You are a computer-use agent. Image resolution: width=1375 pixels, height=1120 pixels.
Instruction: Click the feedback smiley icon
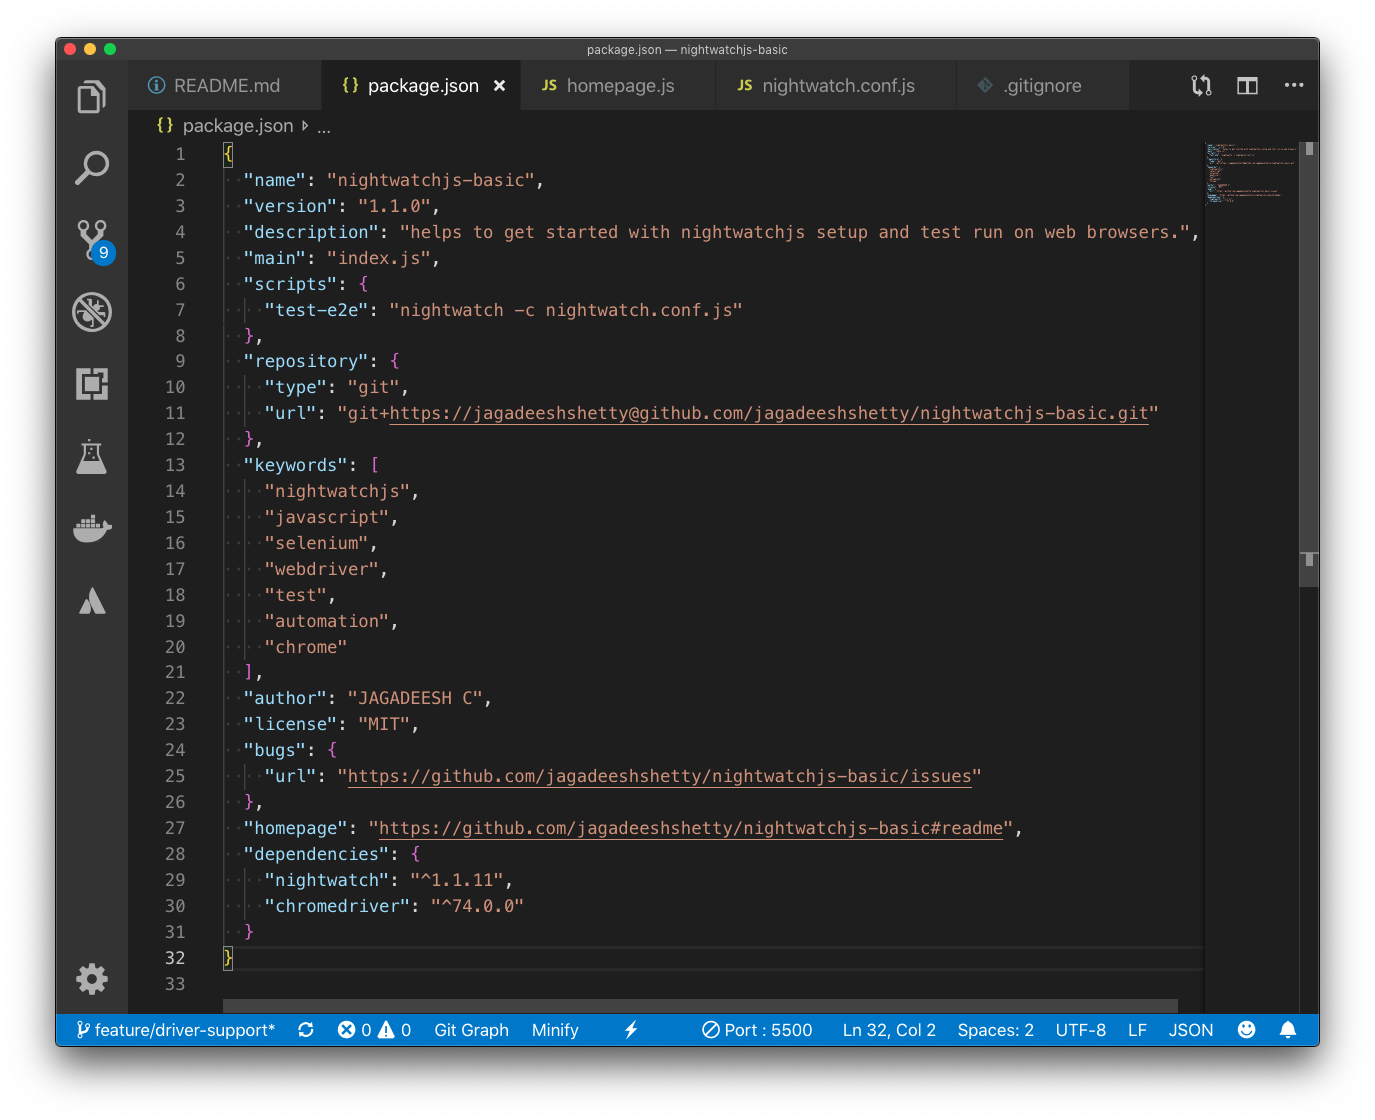(1246, 1030)
